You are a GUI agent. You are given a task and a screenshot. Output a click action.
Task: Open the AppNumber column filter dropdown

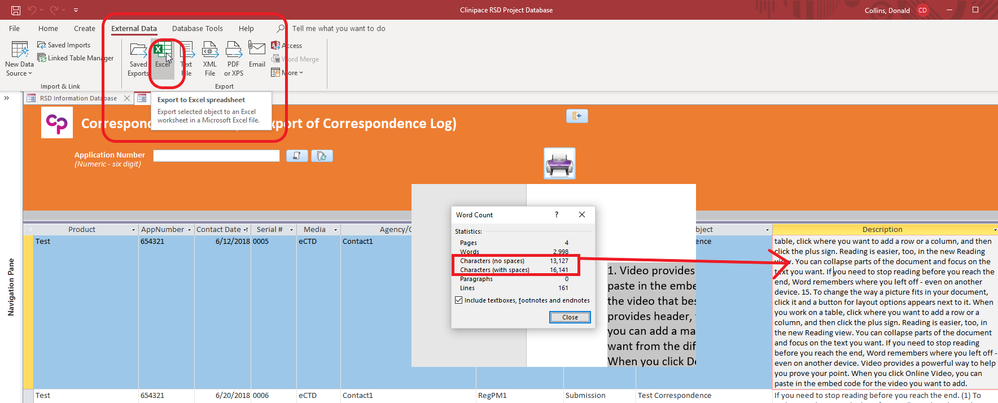click(x=188, y=230)
